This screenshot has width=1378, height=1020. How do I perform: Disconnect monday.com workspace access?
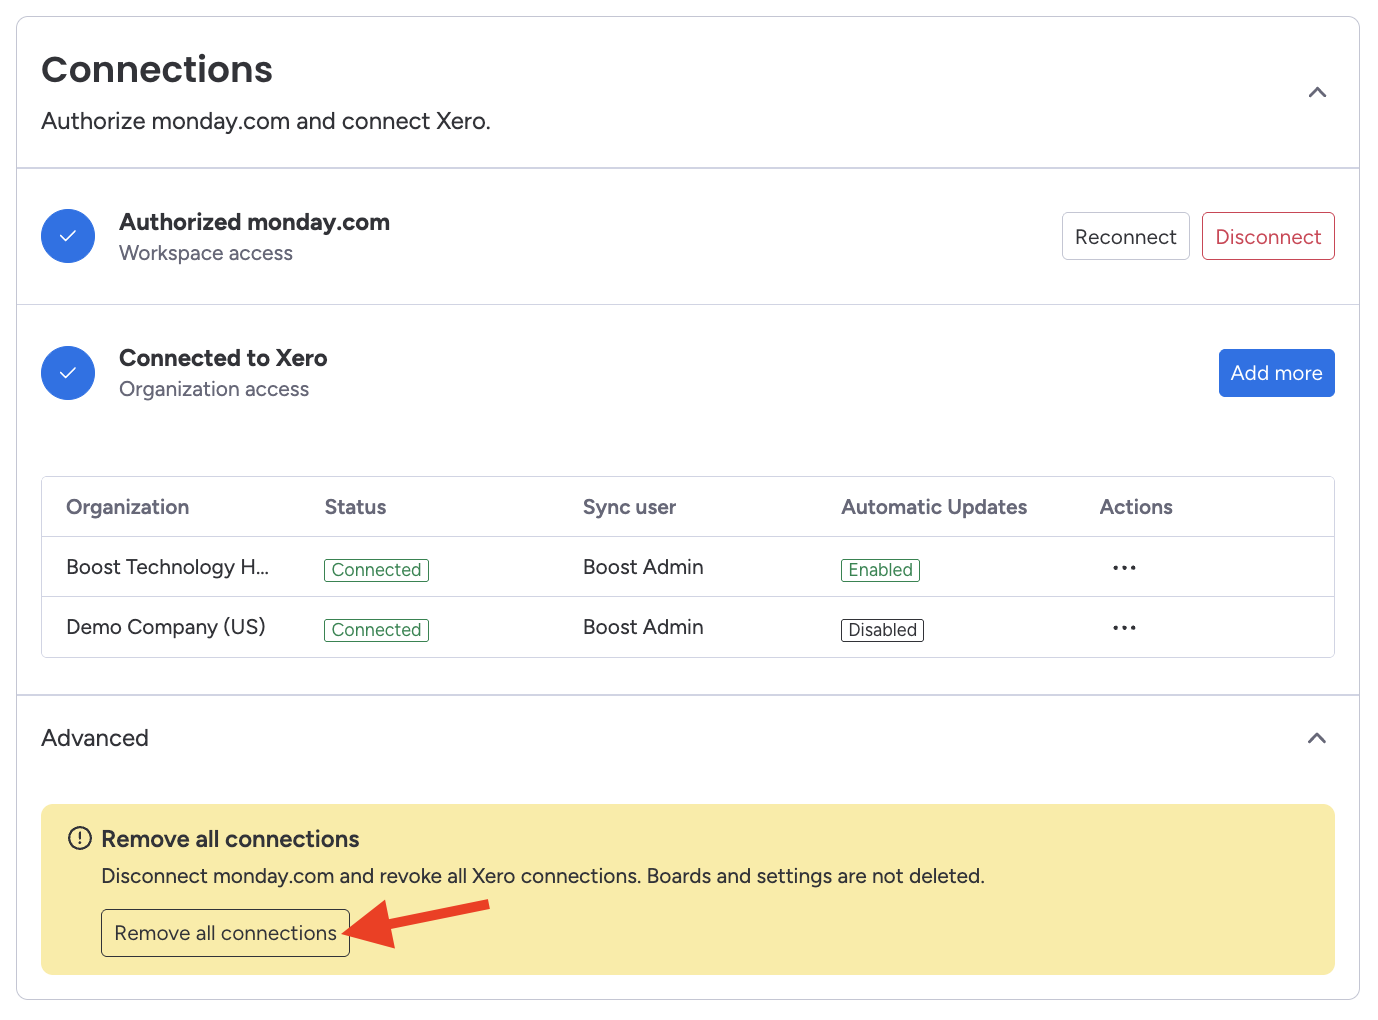tap(1267, 236)
